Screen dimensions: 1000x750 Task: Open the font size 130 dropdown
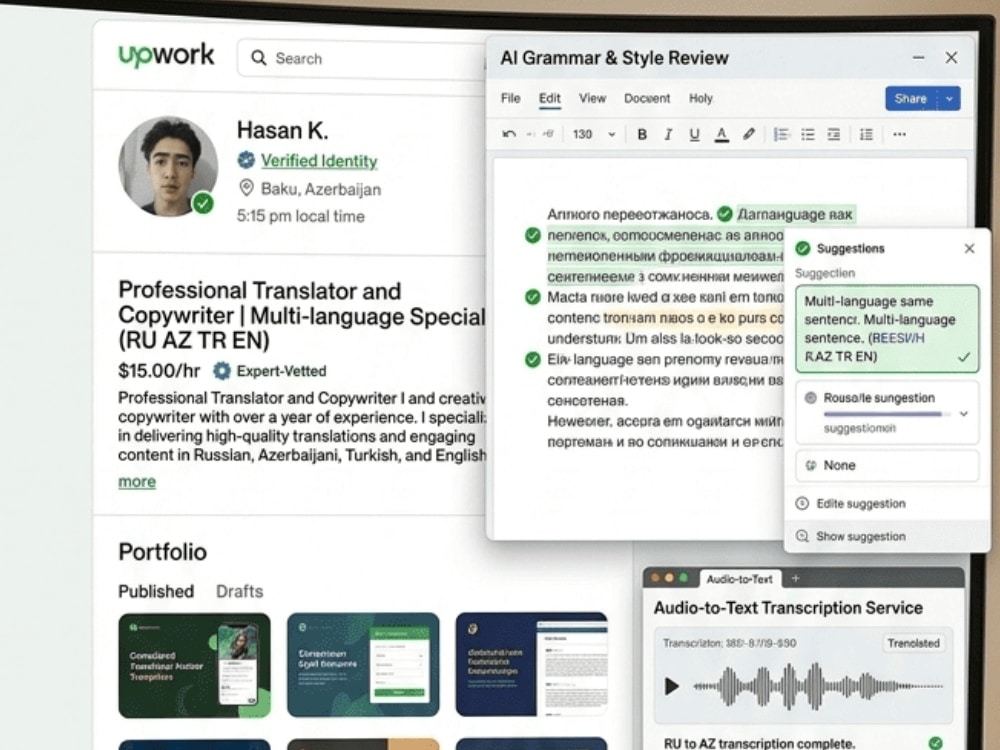[x=593, y=134]
